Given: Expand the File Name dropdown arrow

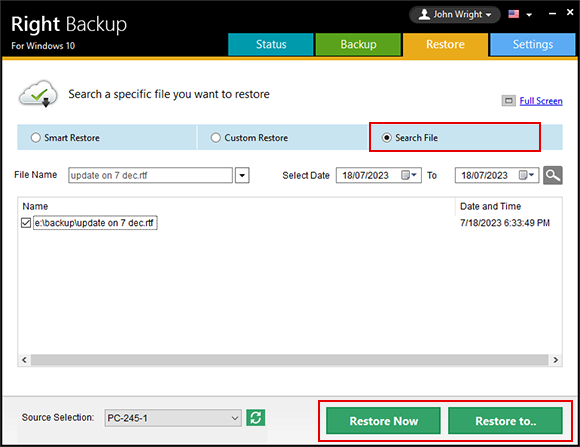Looking at the screenshot, I should point(242,175).
